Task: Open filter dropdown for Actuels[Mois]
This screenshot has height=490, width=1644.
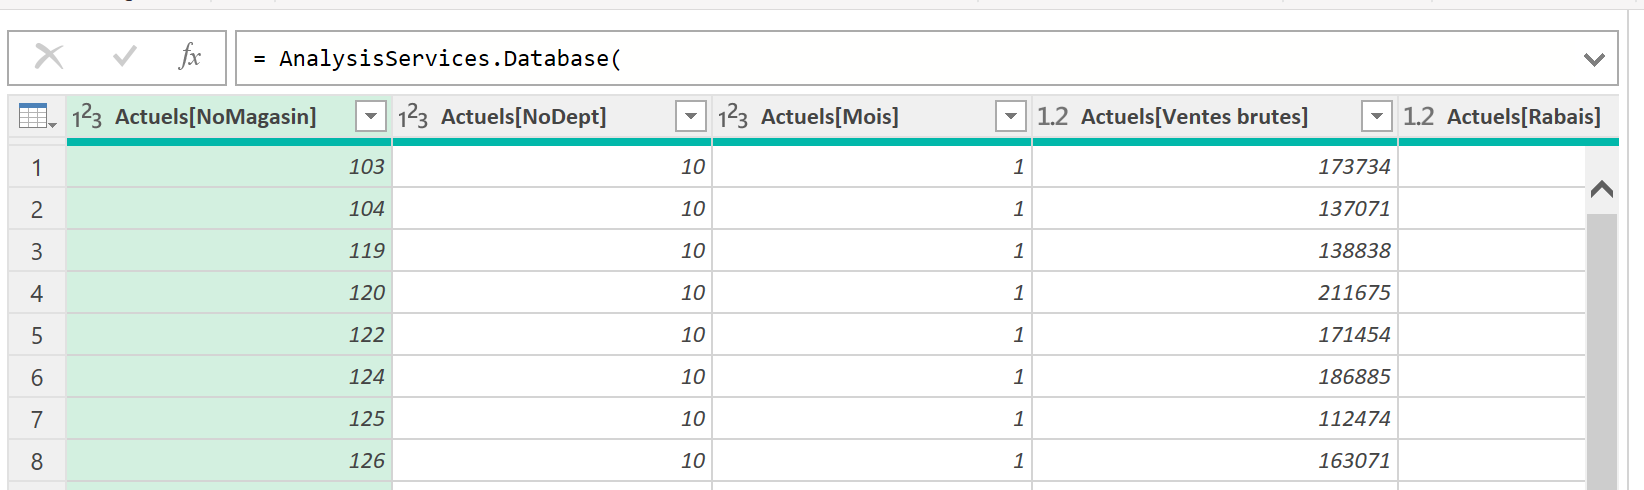Action: pos(1011,117)
